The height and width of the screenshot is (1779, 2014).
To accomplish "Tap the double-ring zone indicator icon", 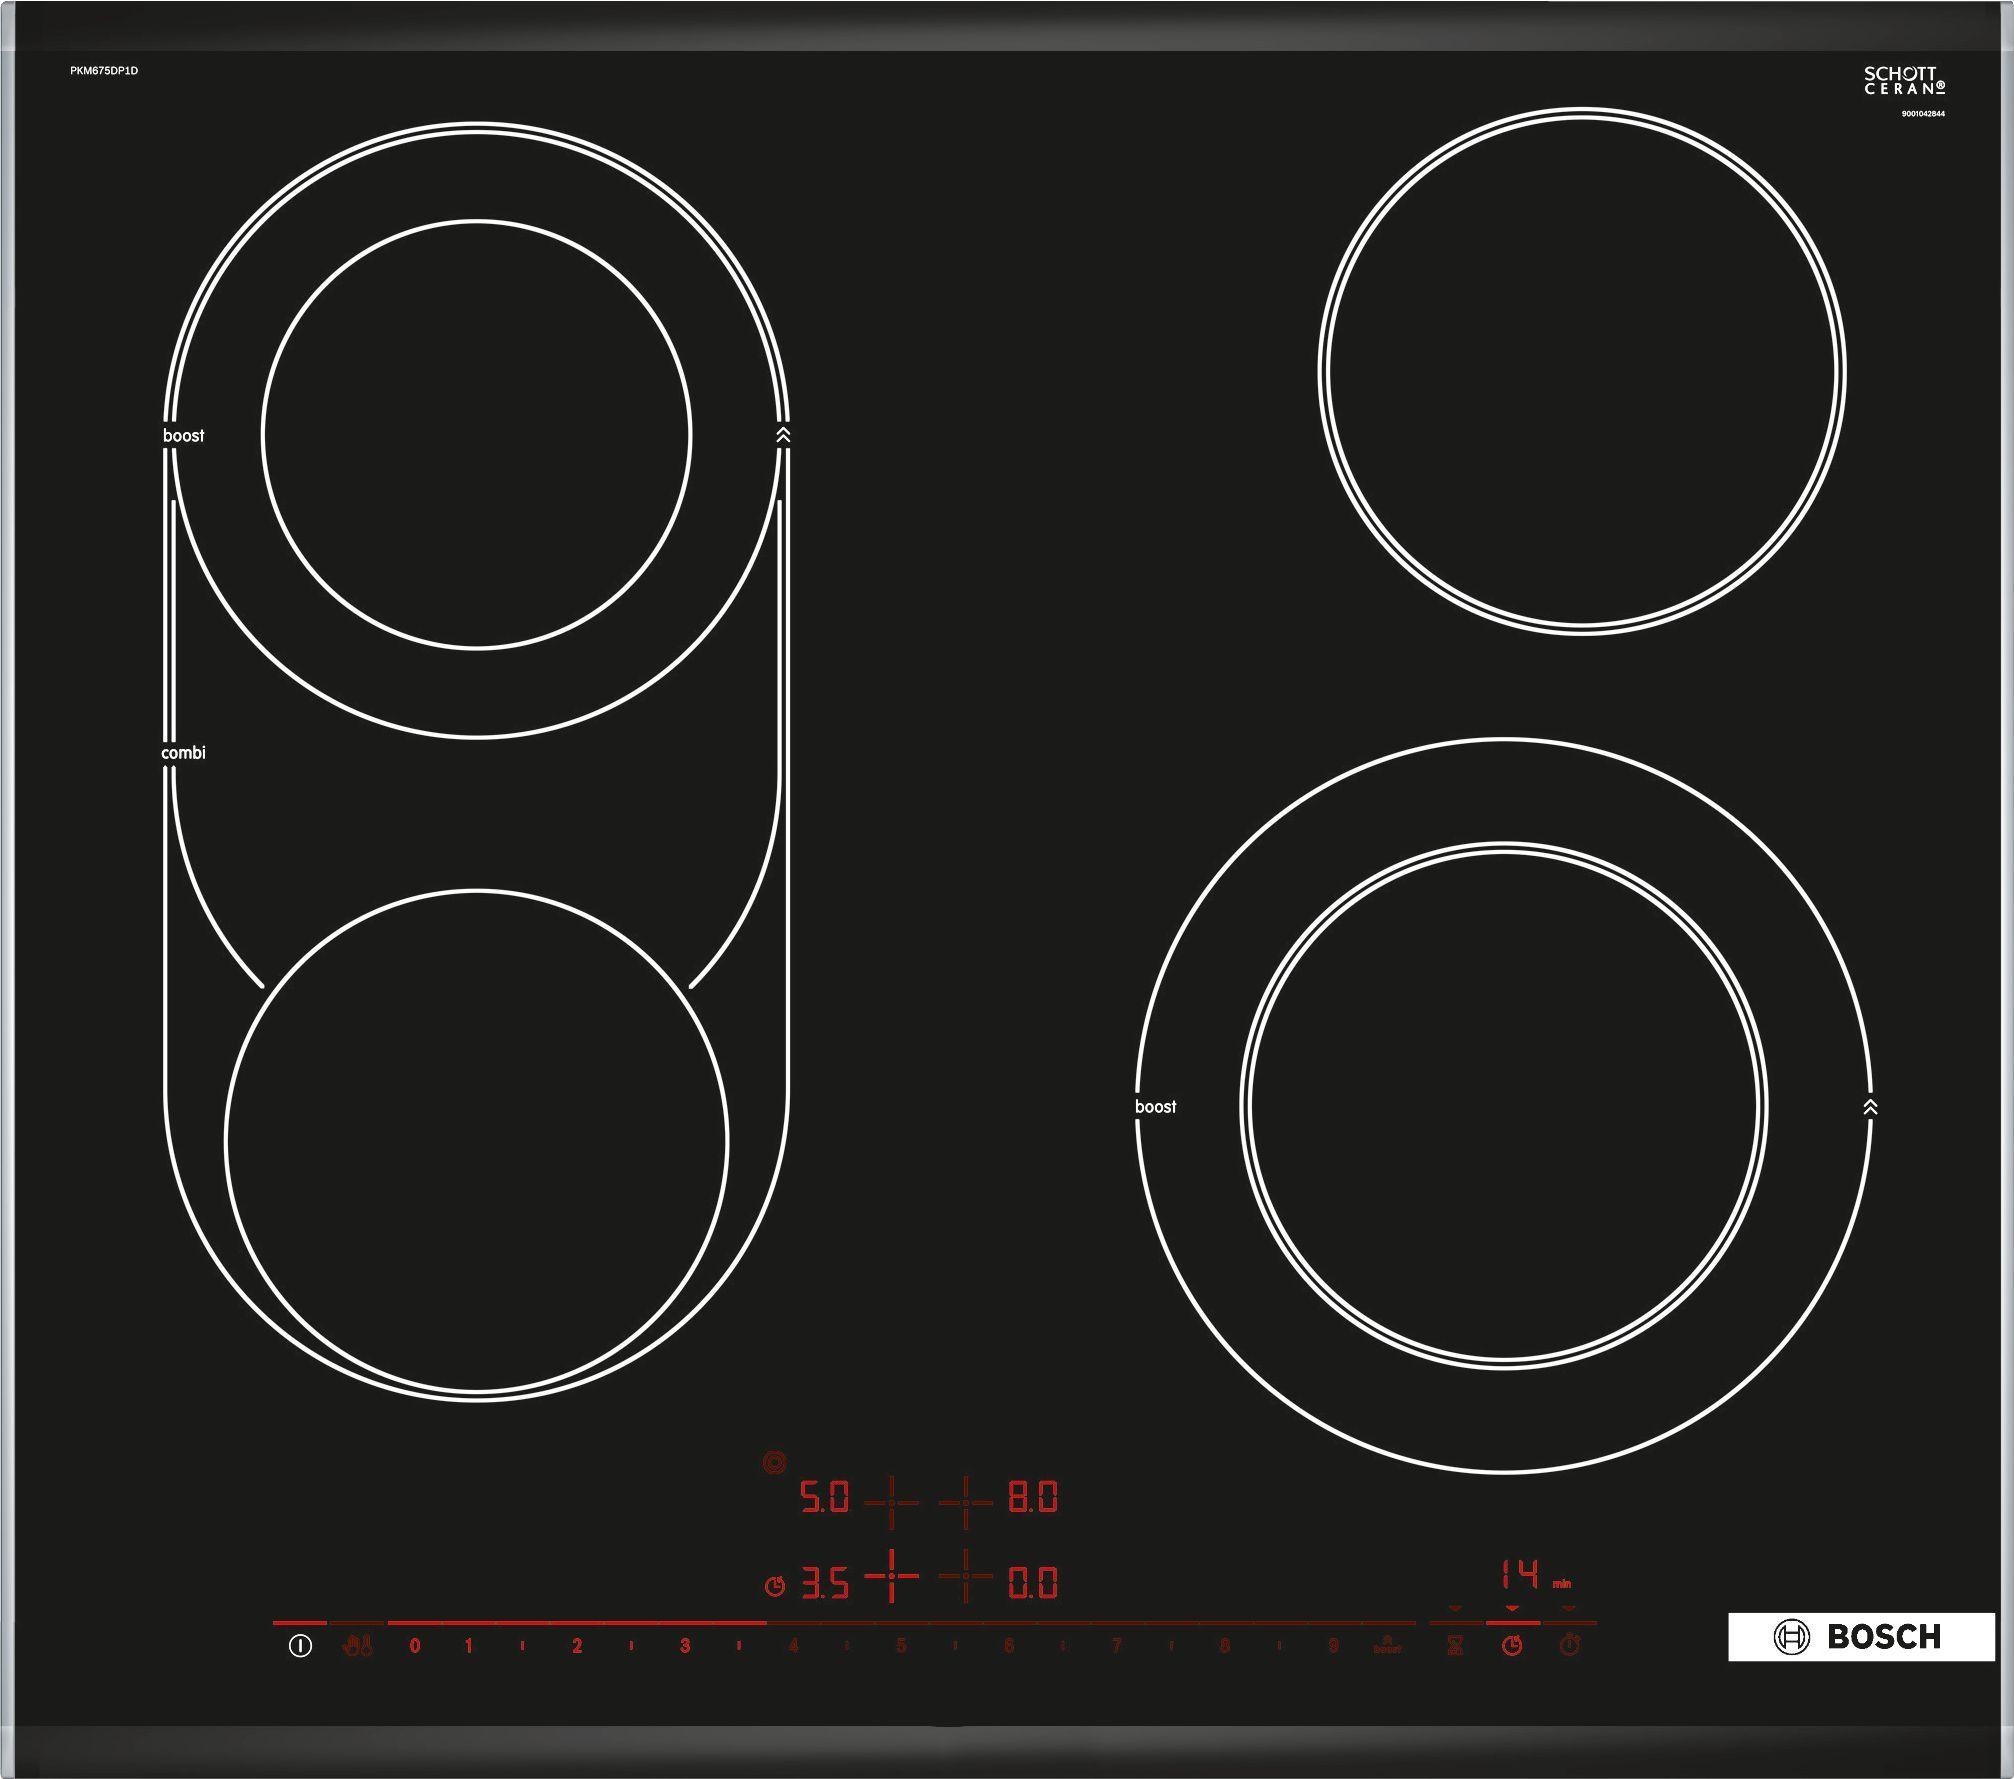I will 774,1463.
